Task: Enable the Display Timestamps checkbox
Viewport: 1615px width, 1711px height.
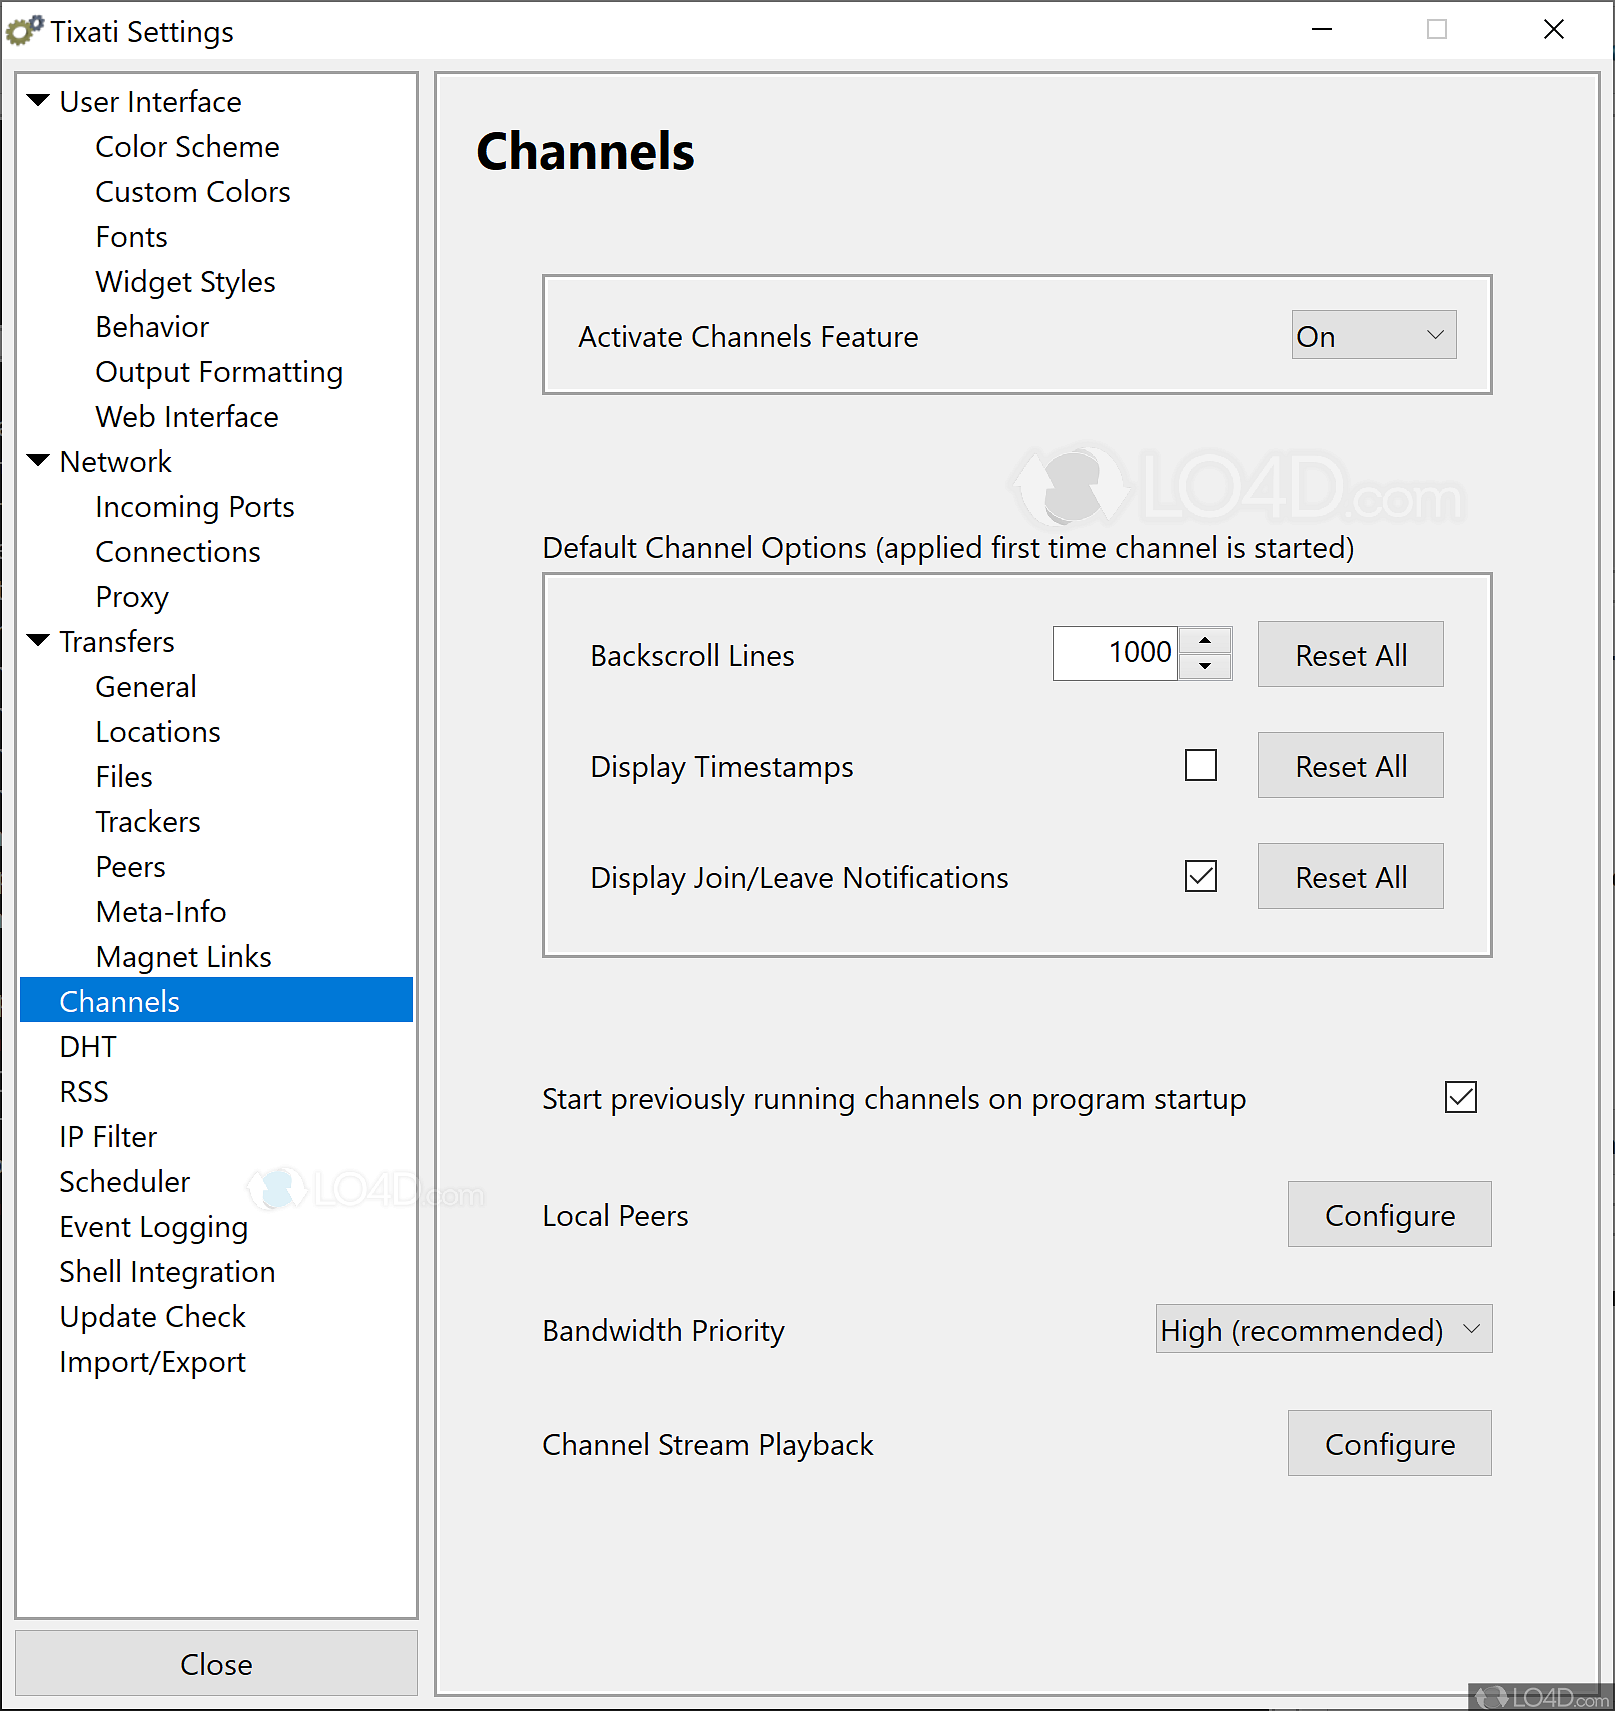Action: (x=1200, y=766)
